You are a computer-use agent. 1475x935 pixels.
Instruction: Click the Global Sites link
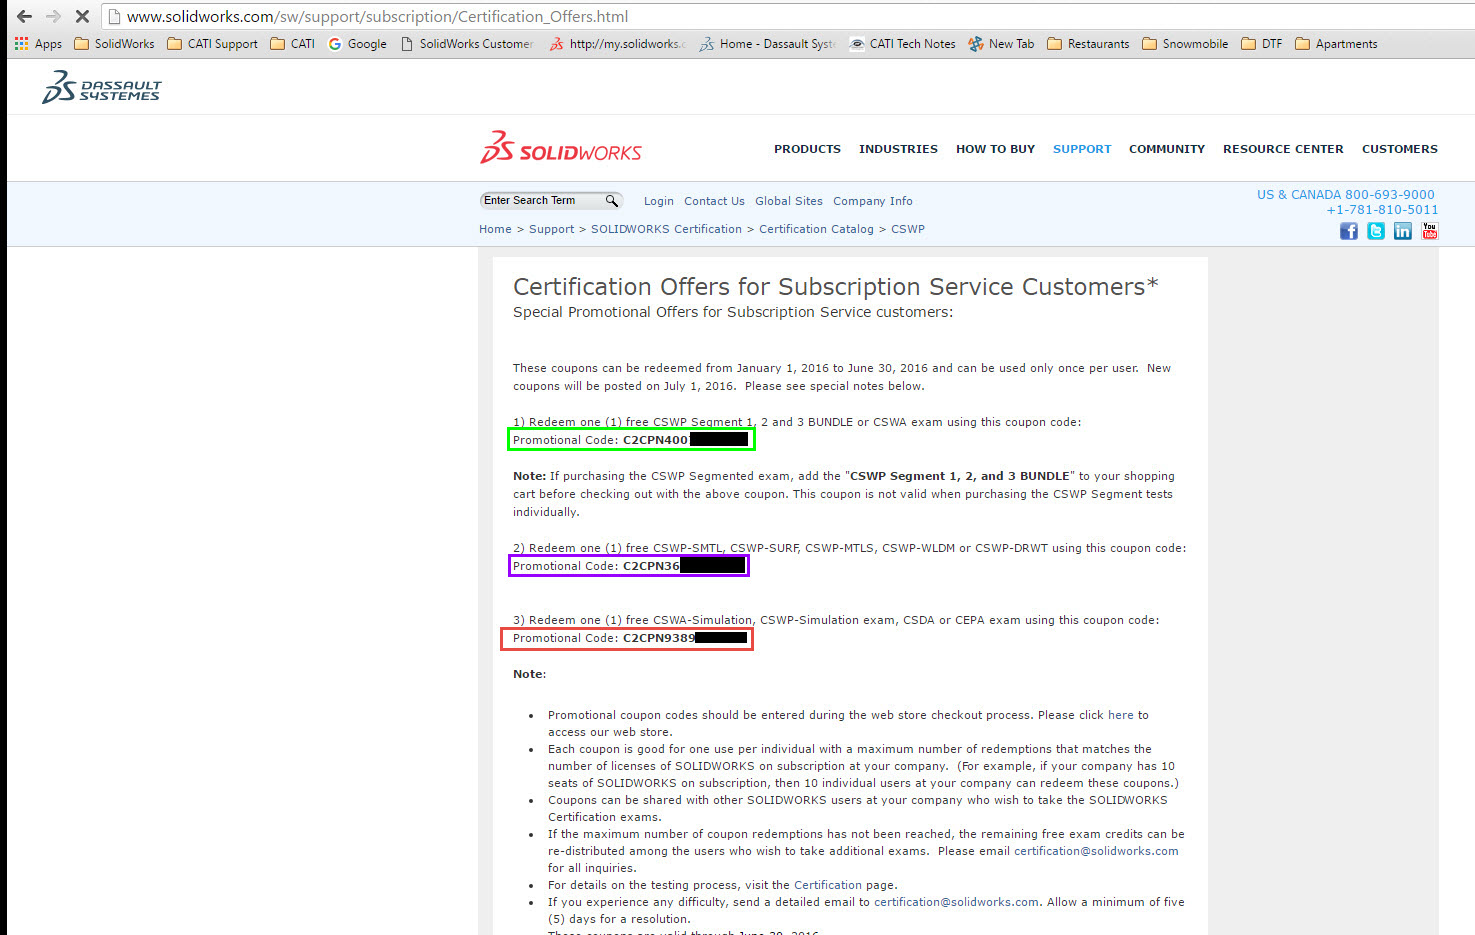point(789,201)
